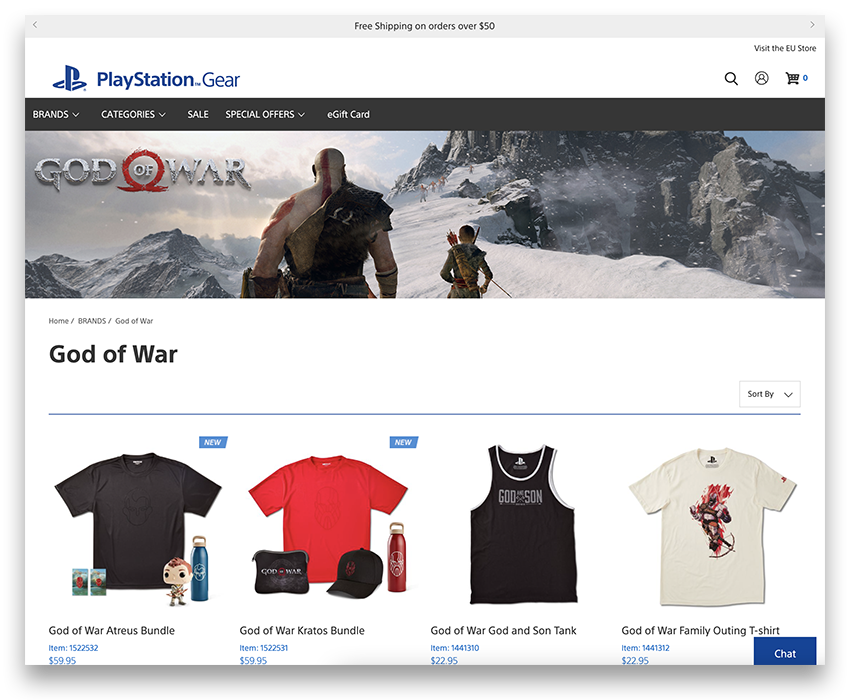The height and width of the screenshot is (700, 850).
Task: Expand the CATEGORIES menu
Action: (x=133, y=114)
